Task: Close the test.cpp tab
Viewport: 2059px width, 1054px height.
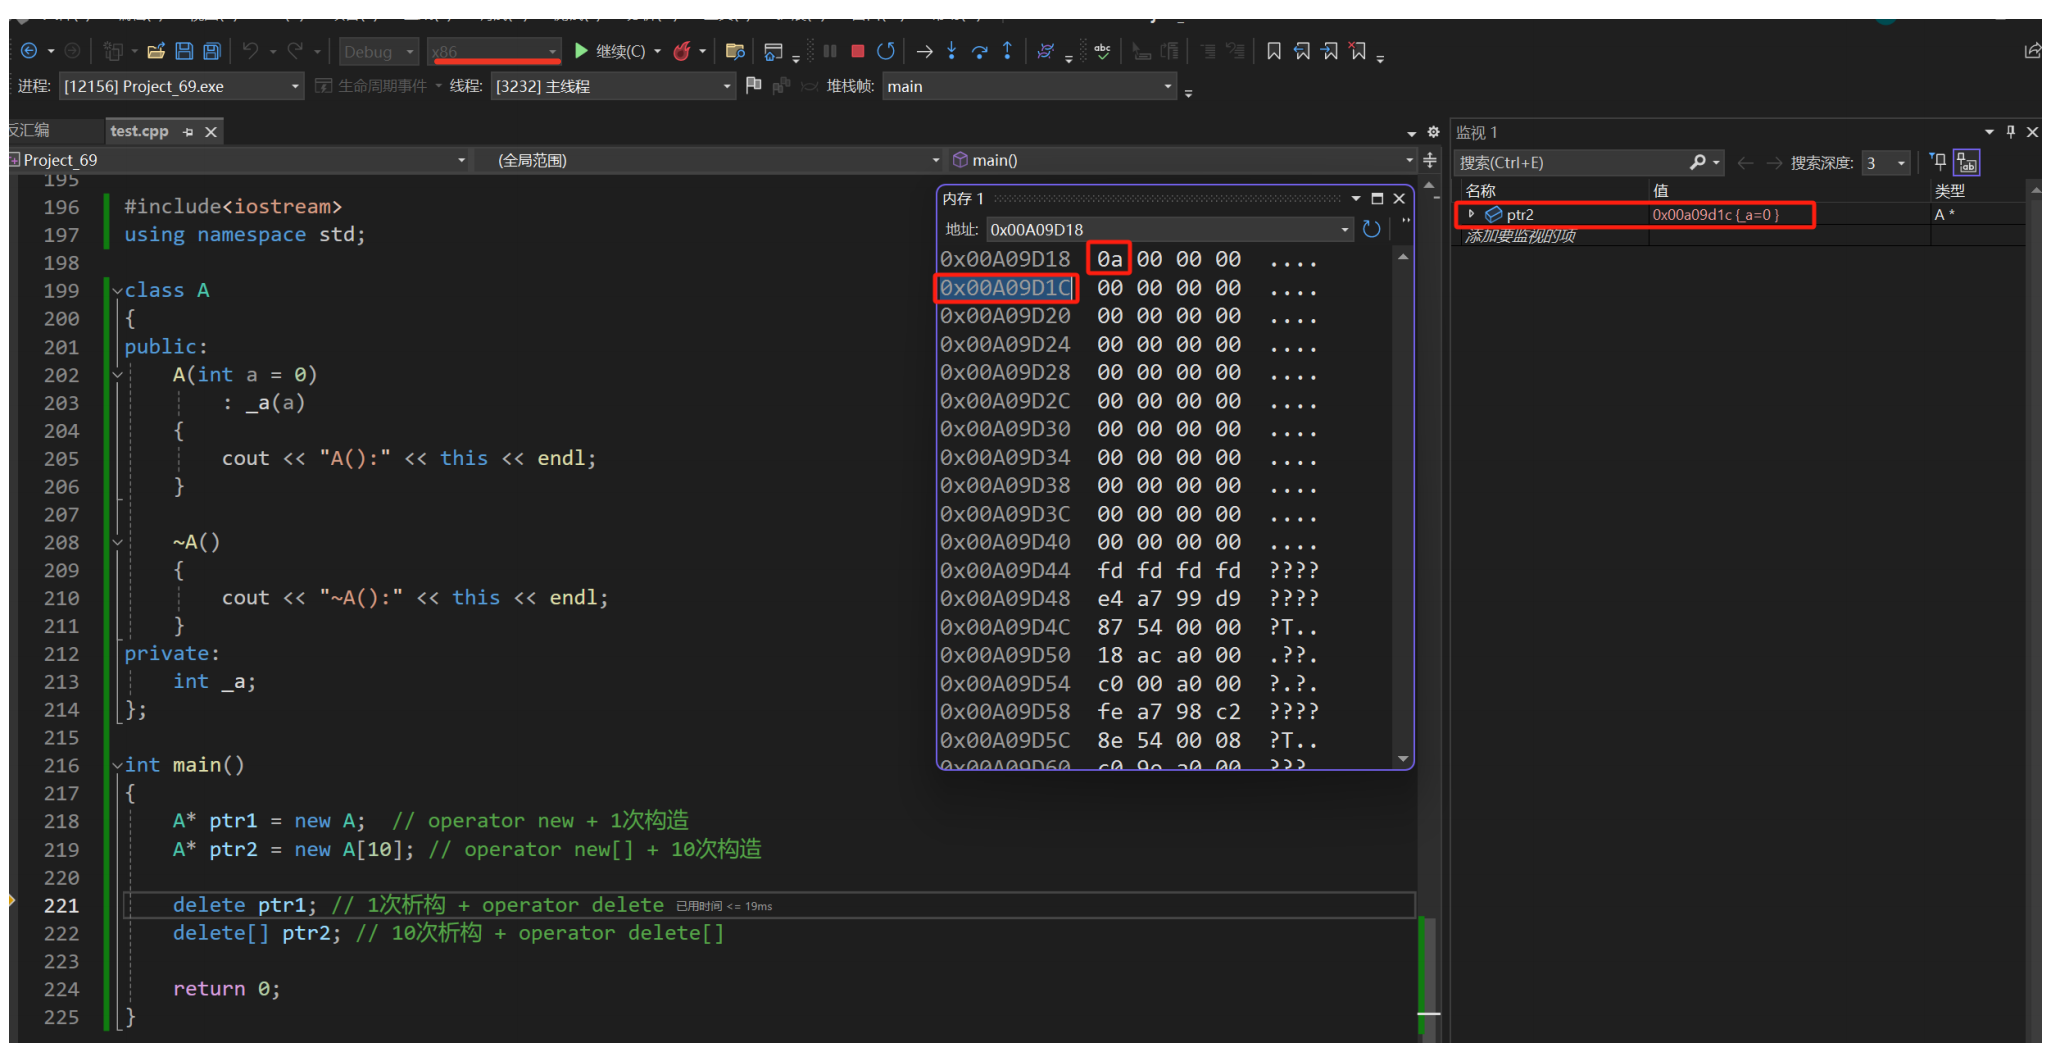Action: point(211,132)
